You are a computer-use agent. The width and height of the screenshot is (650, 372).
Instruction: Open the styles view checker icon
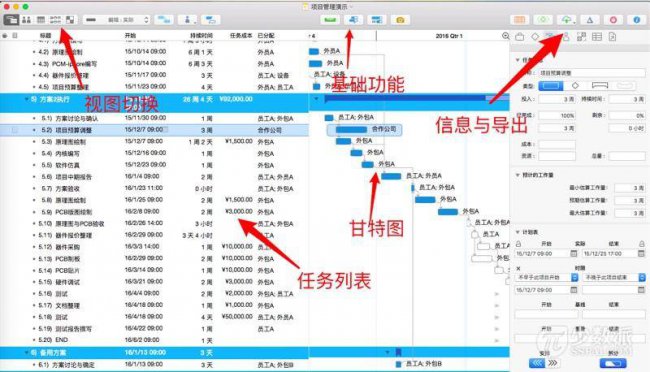coord(70,19)
